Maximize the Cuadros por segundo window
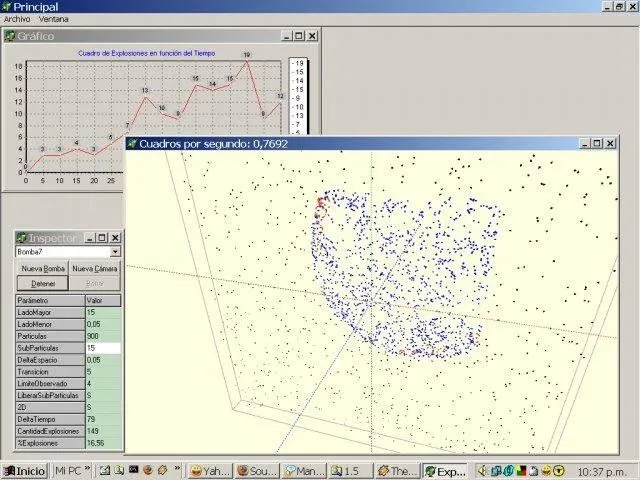Screen dimensions: 640x480 pyautogui.click(x=597, y=143)
